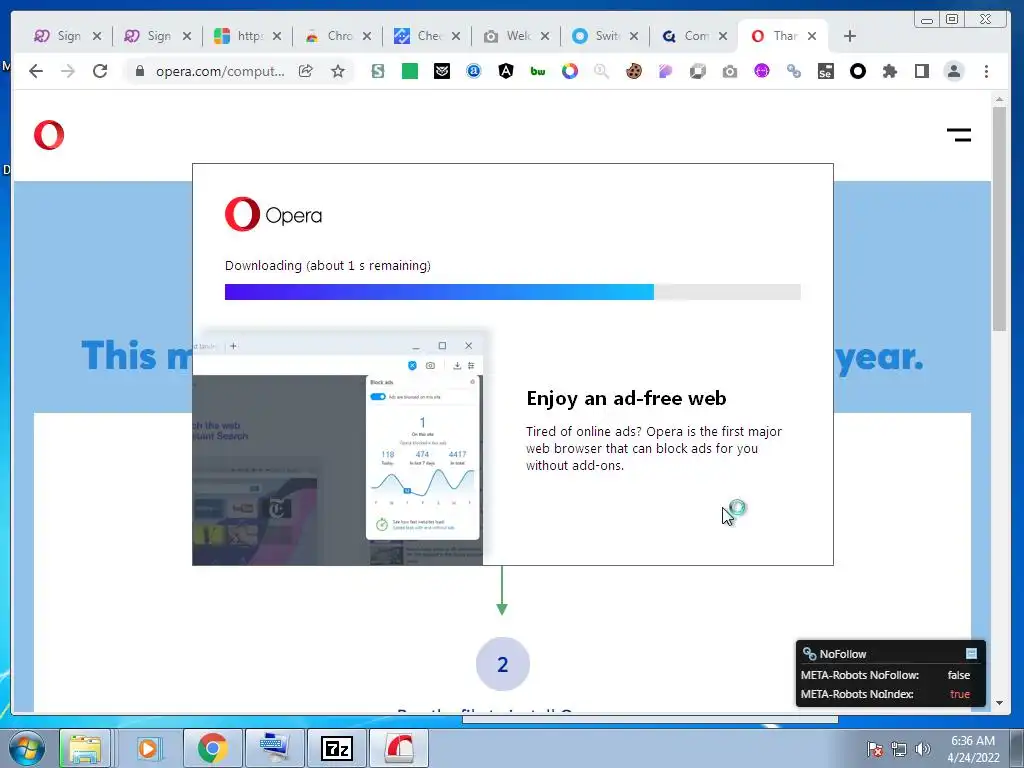1024x768 pixels.
Task: Click the red Opera logo on the page header
Action: pyautogui.click(x=49, y=135)
